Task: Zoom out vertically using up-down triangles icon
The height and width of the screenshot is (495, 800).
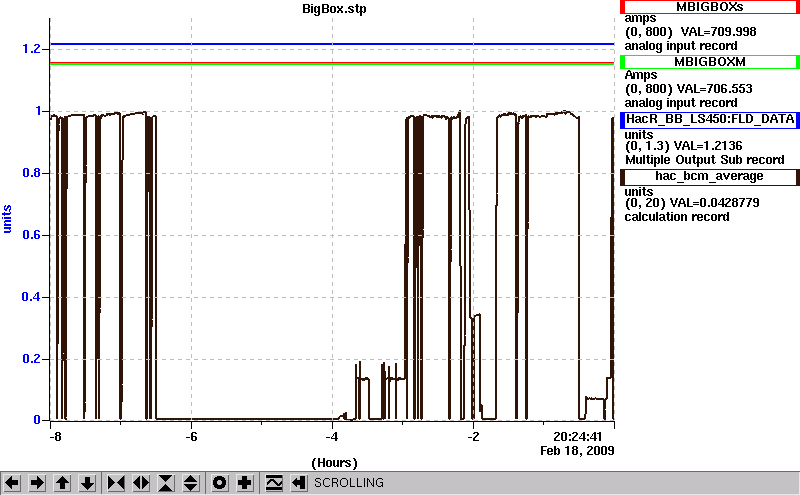Action: (191, 483)
